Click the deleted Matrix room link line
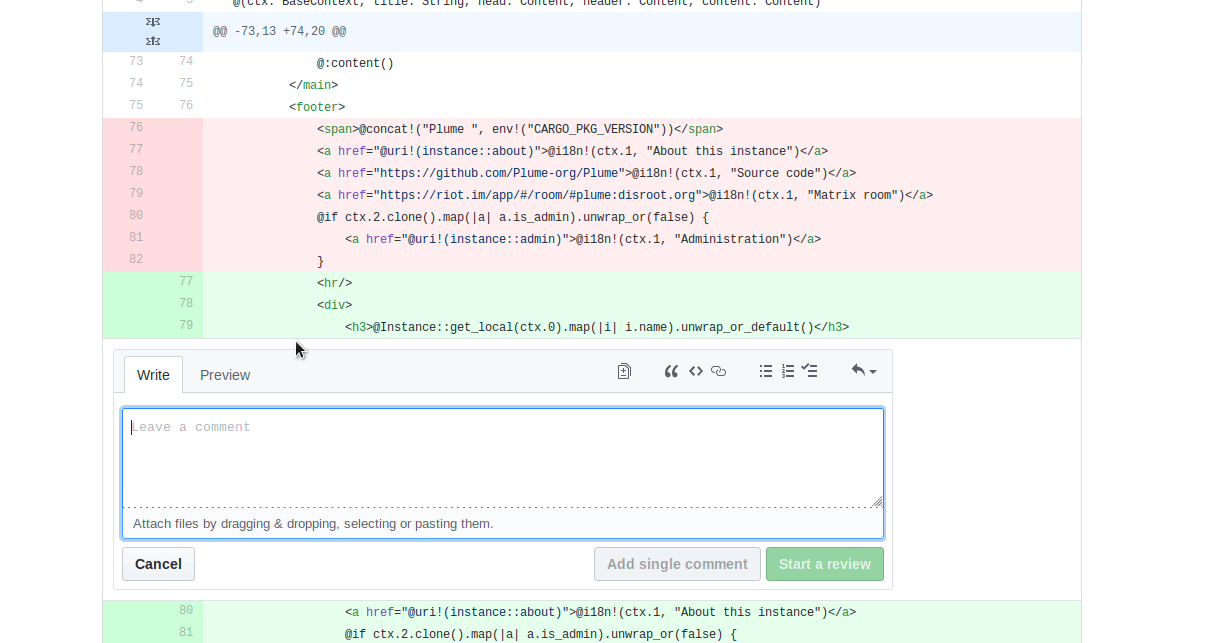This screenshot has height=643, width=1224. click(x=642, y=195)
